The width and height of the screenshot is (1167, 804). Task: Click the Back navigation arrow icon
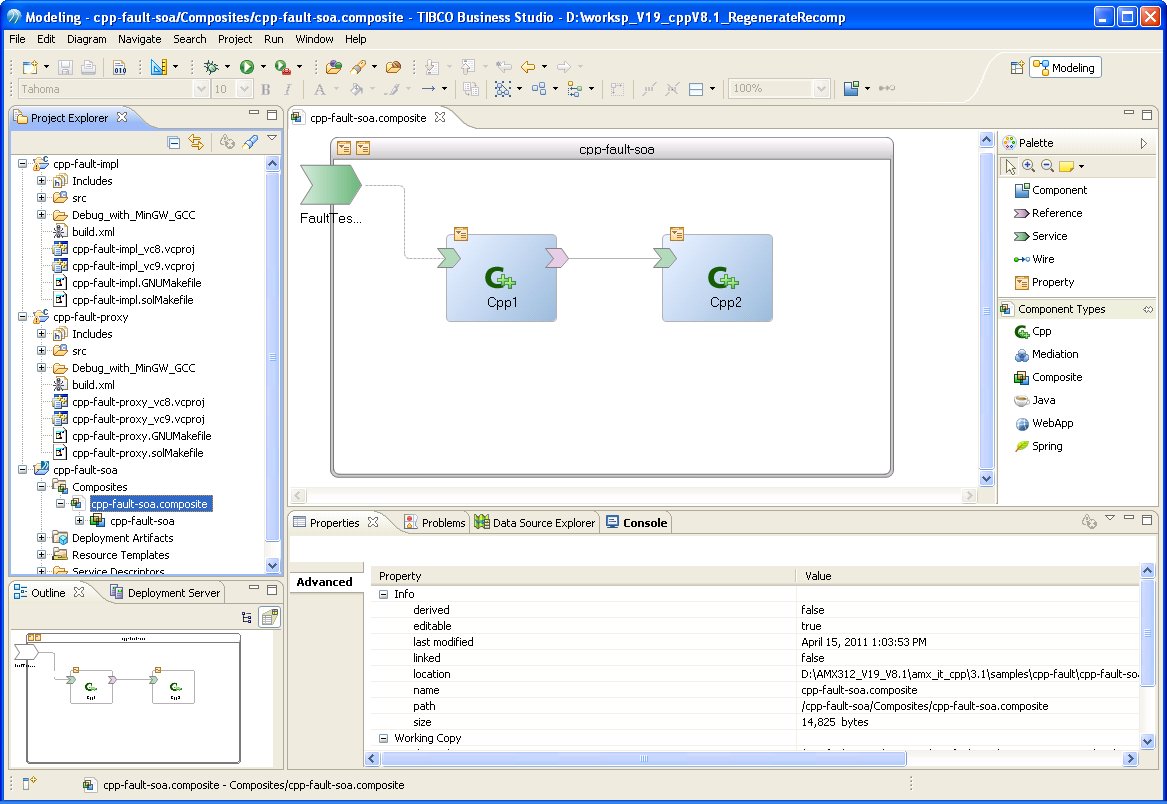tap(528, 67)
